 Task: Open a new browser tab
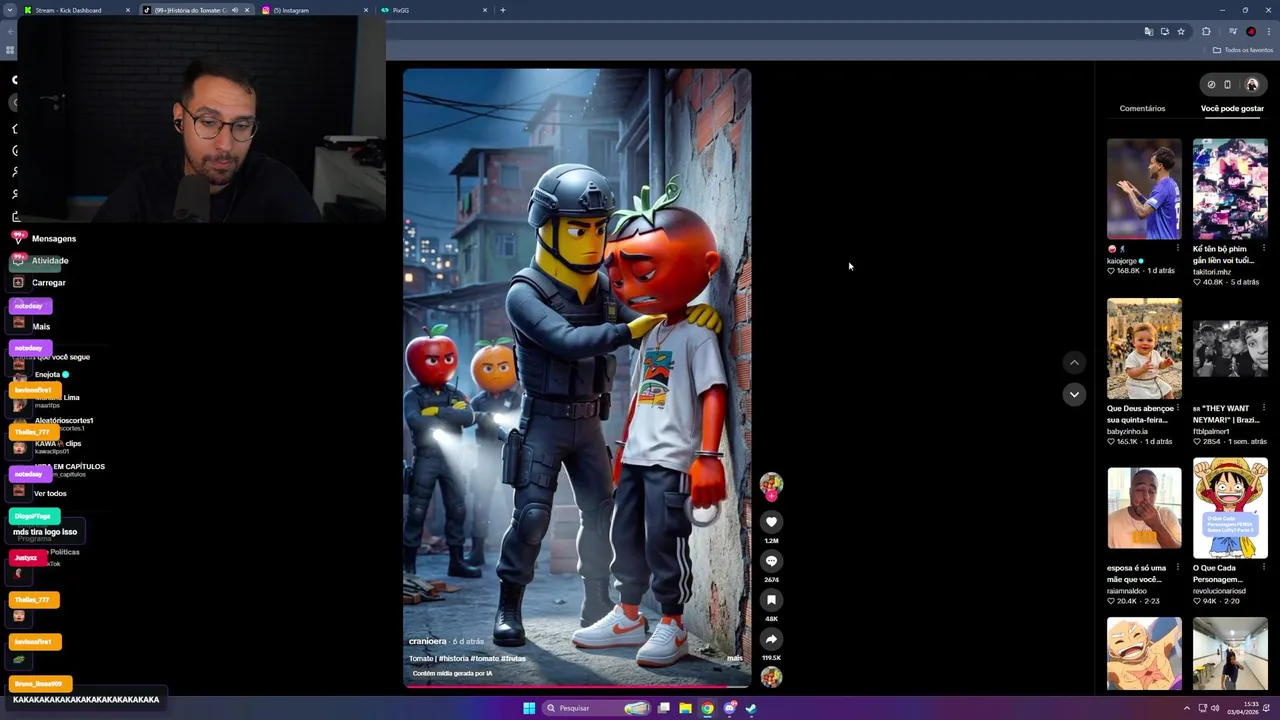click(x=503, y=10)
